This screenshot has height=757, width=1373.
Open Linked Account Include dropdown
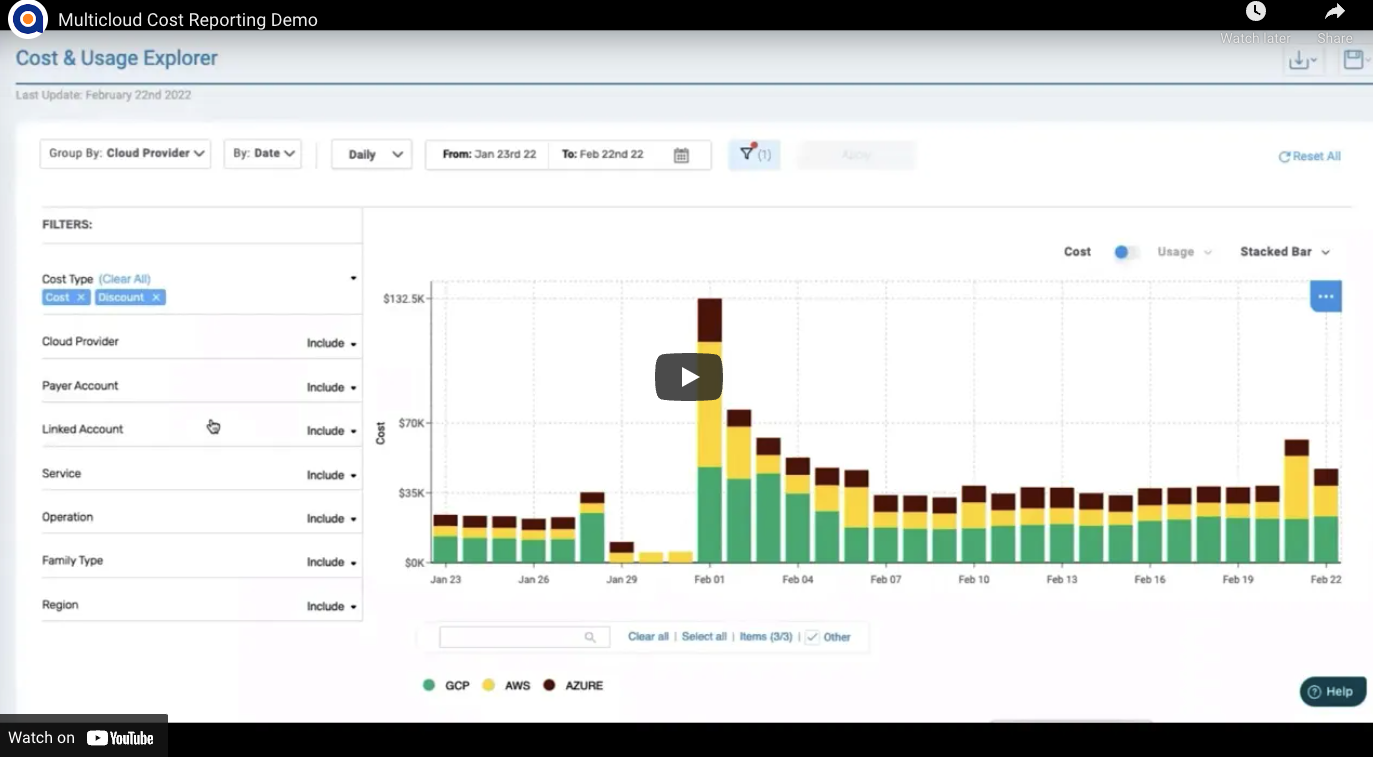pyautogui.click(x=332, y=431)
